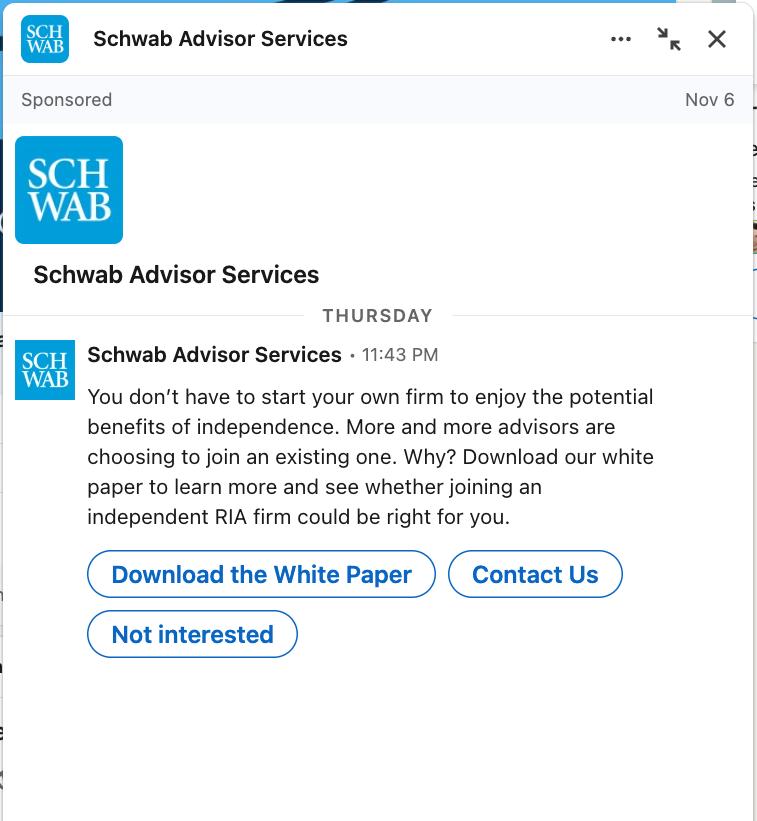Viewport: 757px width, 821px height.
Task: Click the message body text about independent RIA firms
Action: tap(370, 456)
